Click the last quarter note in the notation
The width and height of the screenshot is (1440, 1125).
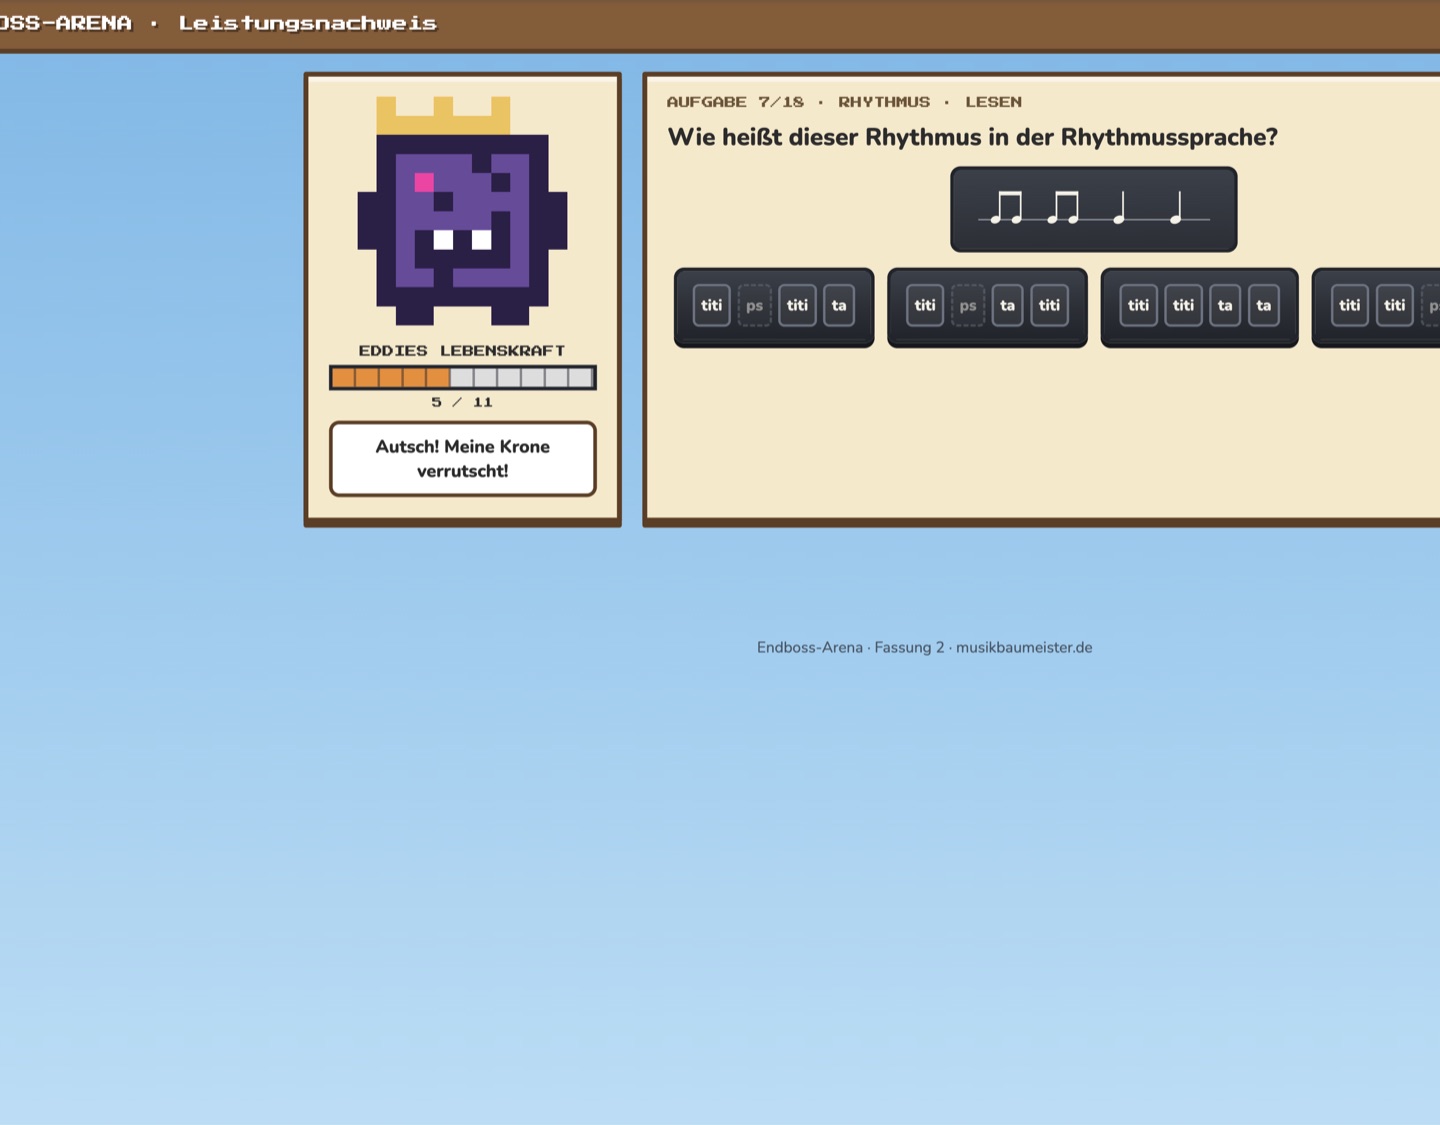tap(1177, 208)
